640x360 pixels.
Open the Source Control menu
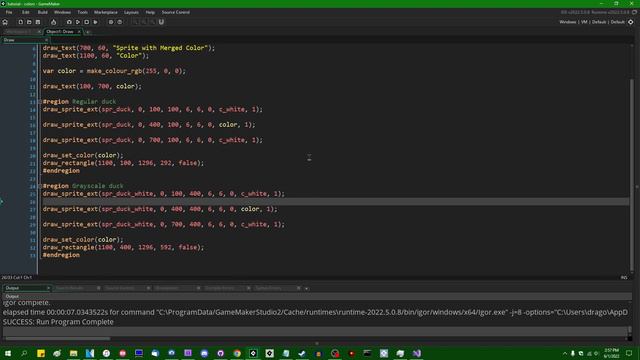coord(176,12)
